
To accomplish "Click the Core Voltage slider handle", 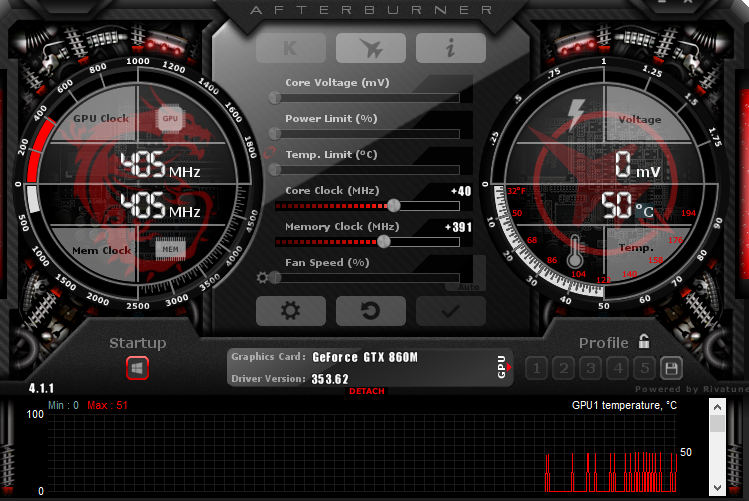I will (275, 98).
